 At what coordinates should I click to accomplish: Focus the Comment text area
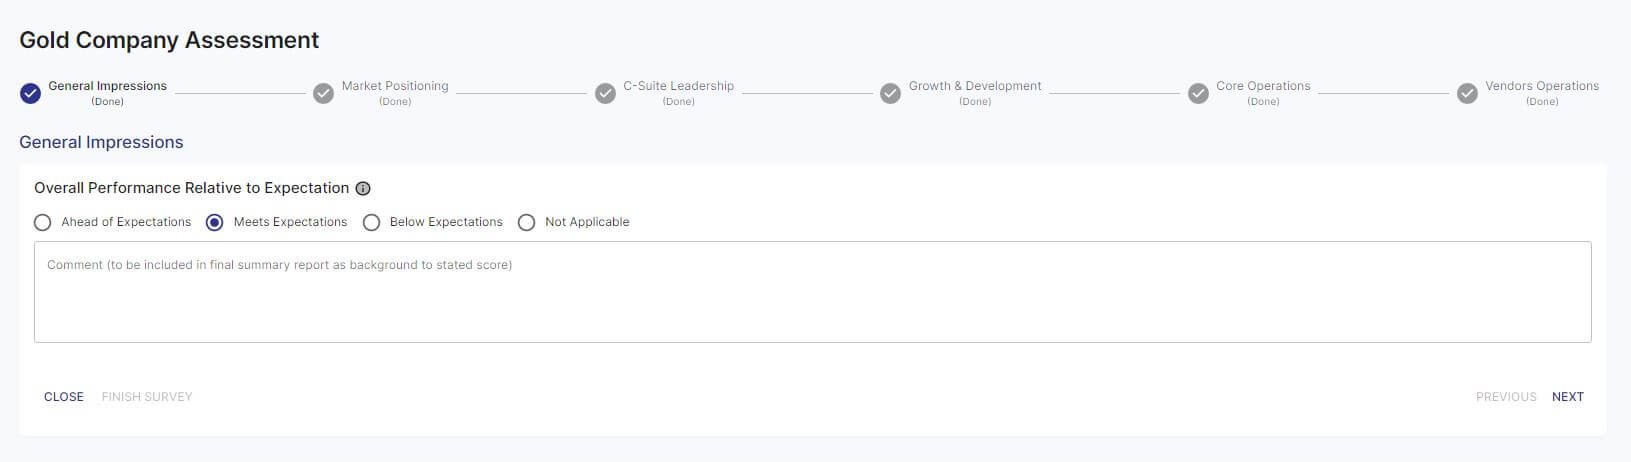(813, 292)
